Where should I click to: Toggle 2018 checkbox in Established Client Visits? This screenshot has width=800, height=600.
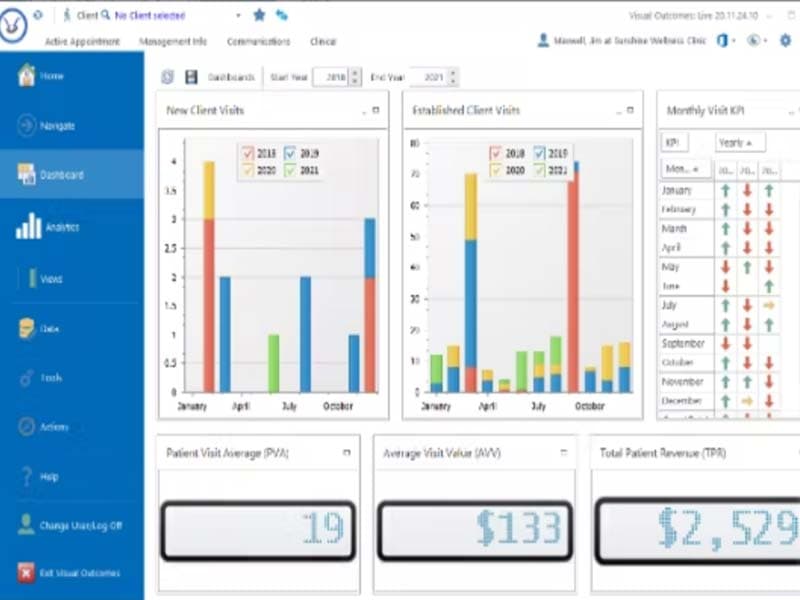(x=495, y=153)
